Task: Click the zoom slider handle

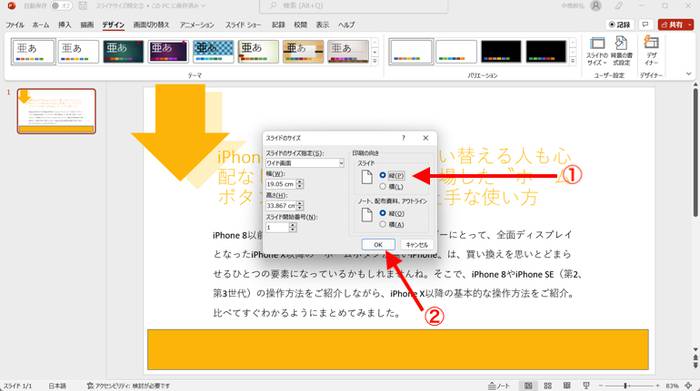Action: (625, 386)
